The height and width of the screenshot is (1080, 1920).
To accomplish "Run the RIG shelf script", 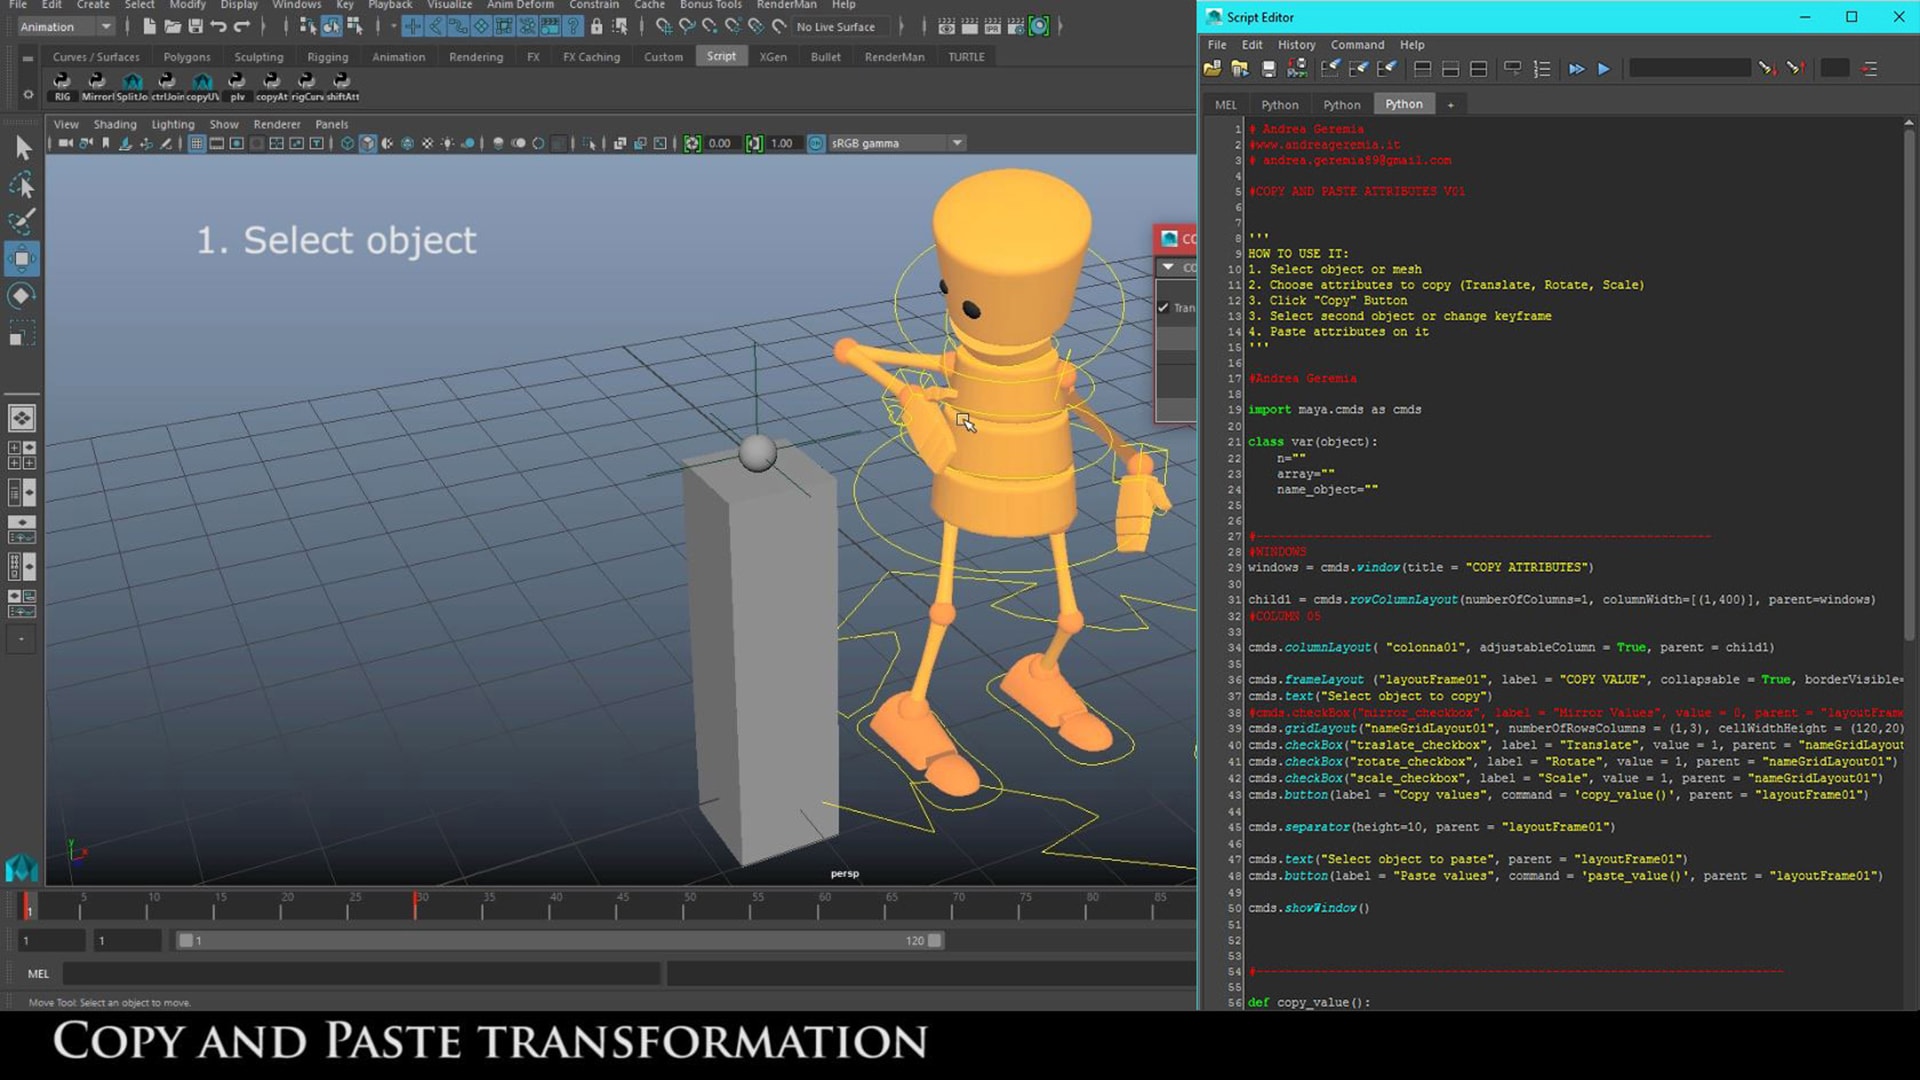I will click(x=62, y=84).
